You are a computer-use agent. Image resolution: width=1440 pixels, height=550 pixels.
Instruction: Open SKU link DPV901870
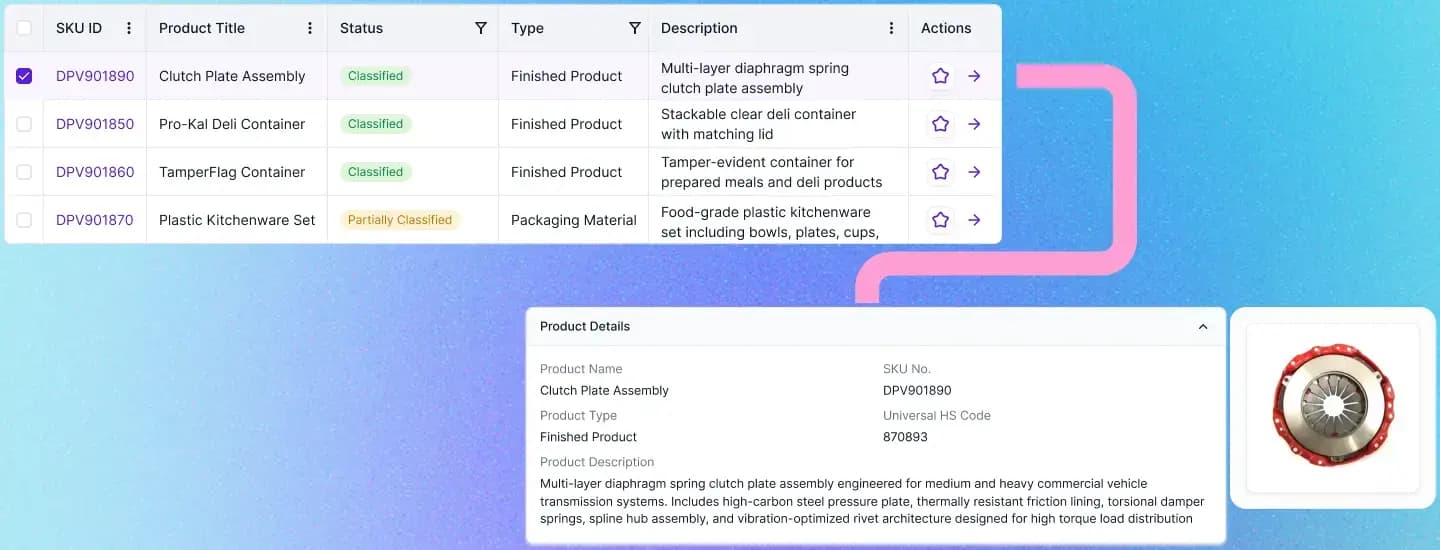click(x=95, y=220)
